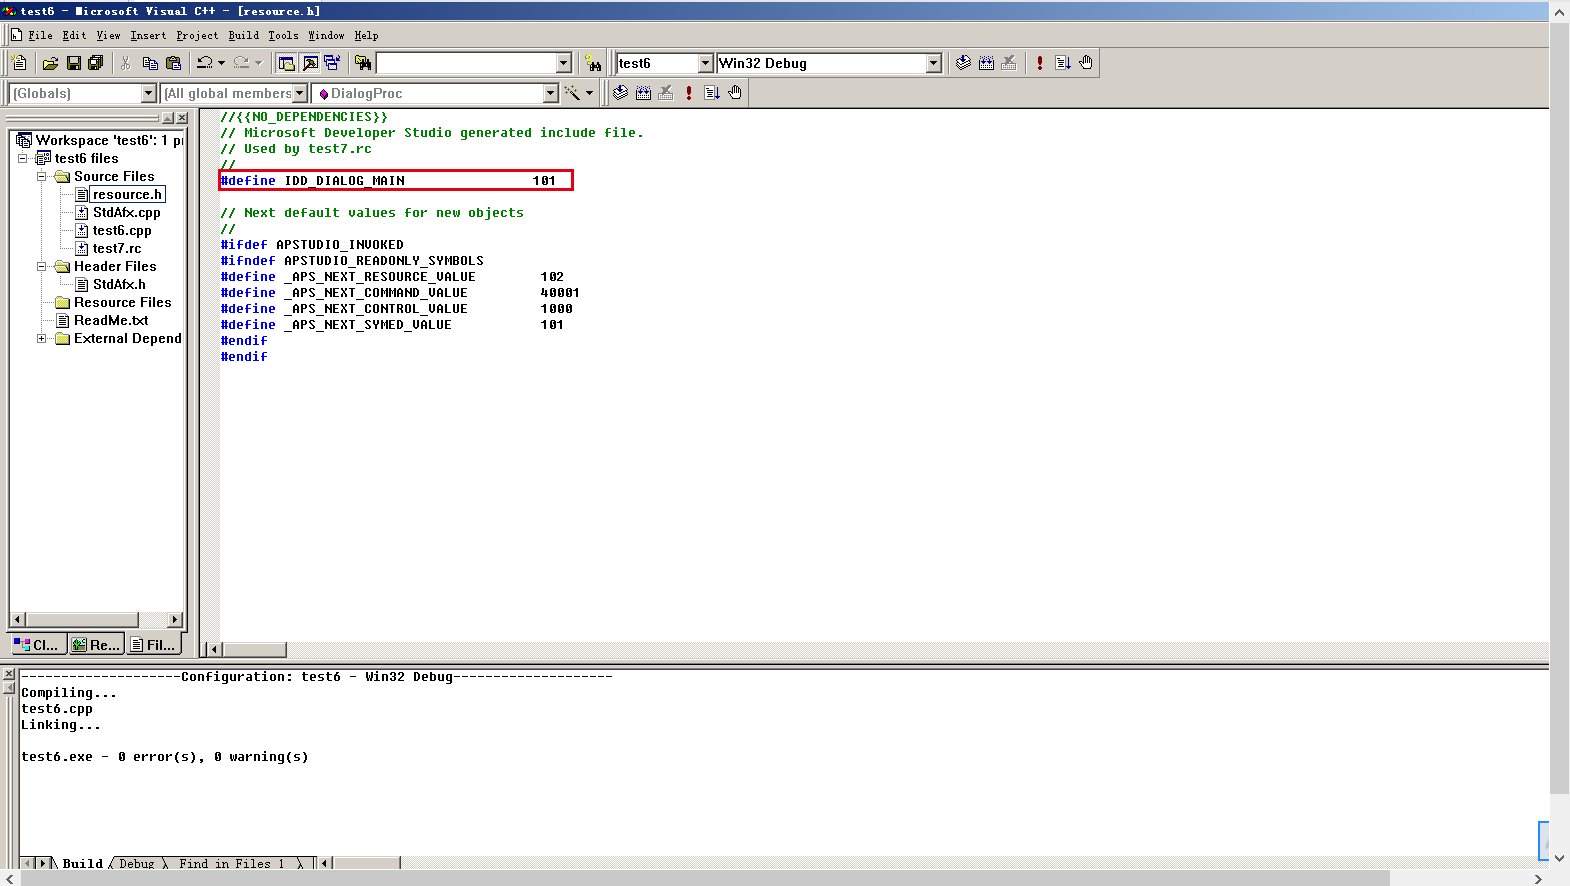The height and width of the screenshot is (886, 1570).
Task: Open test6.cpp in the file tree
Action: click(x=122, y=231)
